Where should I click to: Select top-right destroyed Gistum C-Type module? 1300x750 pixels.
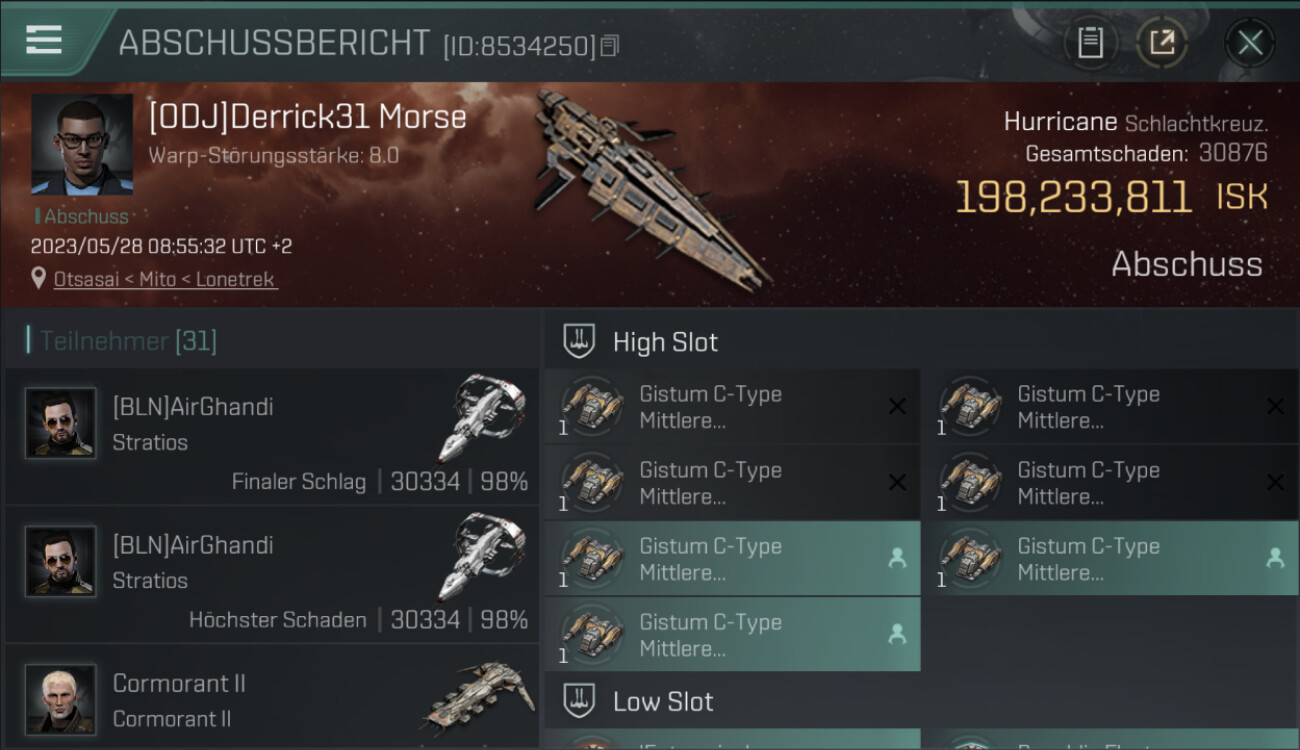tap(1110, 407)
